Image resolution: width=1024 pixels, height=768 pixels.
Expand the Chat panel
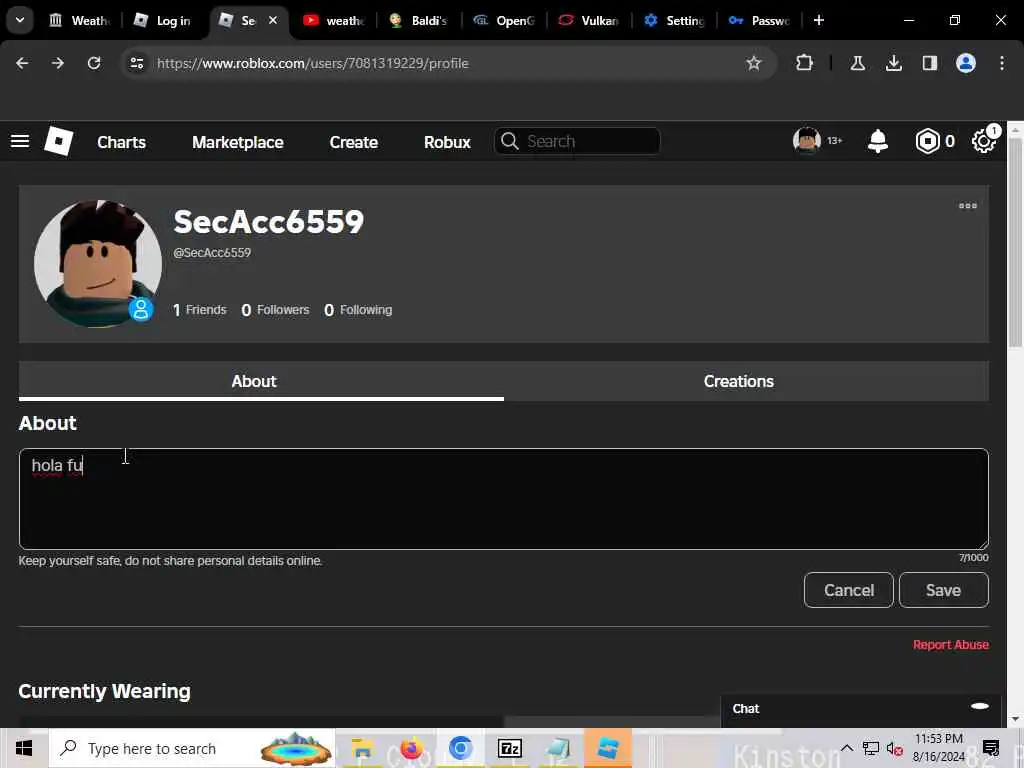[861, 709]
